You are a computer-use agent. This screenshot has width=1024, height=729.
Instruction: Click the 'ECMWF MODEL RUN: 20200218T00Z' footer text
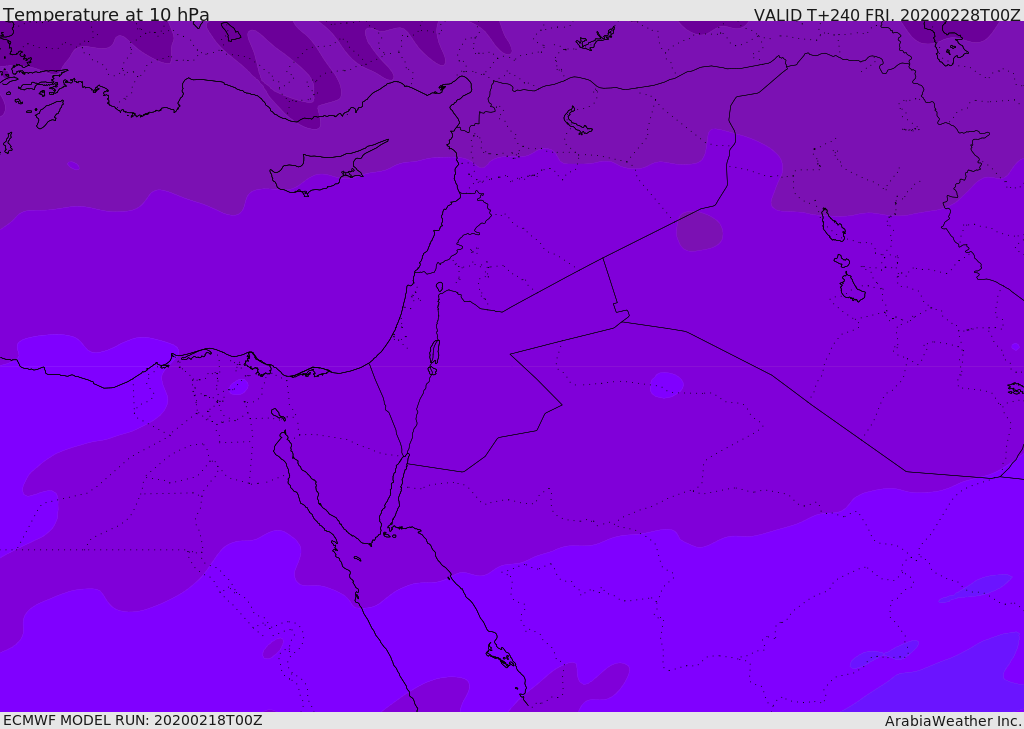[133, 720]
